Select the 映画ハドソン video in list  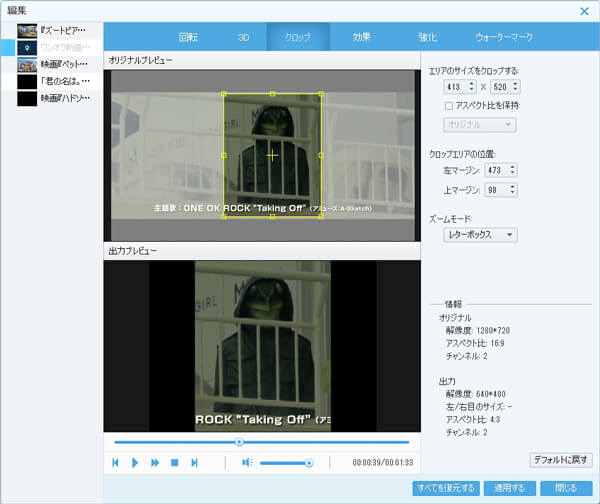[x=52, y=98]
